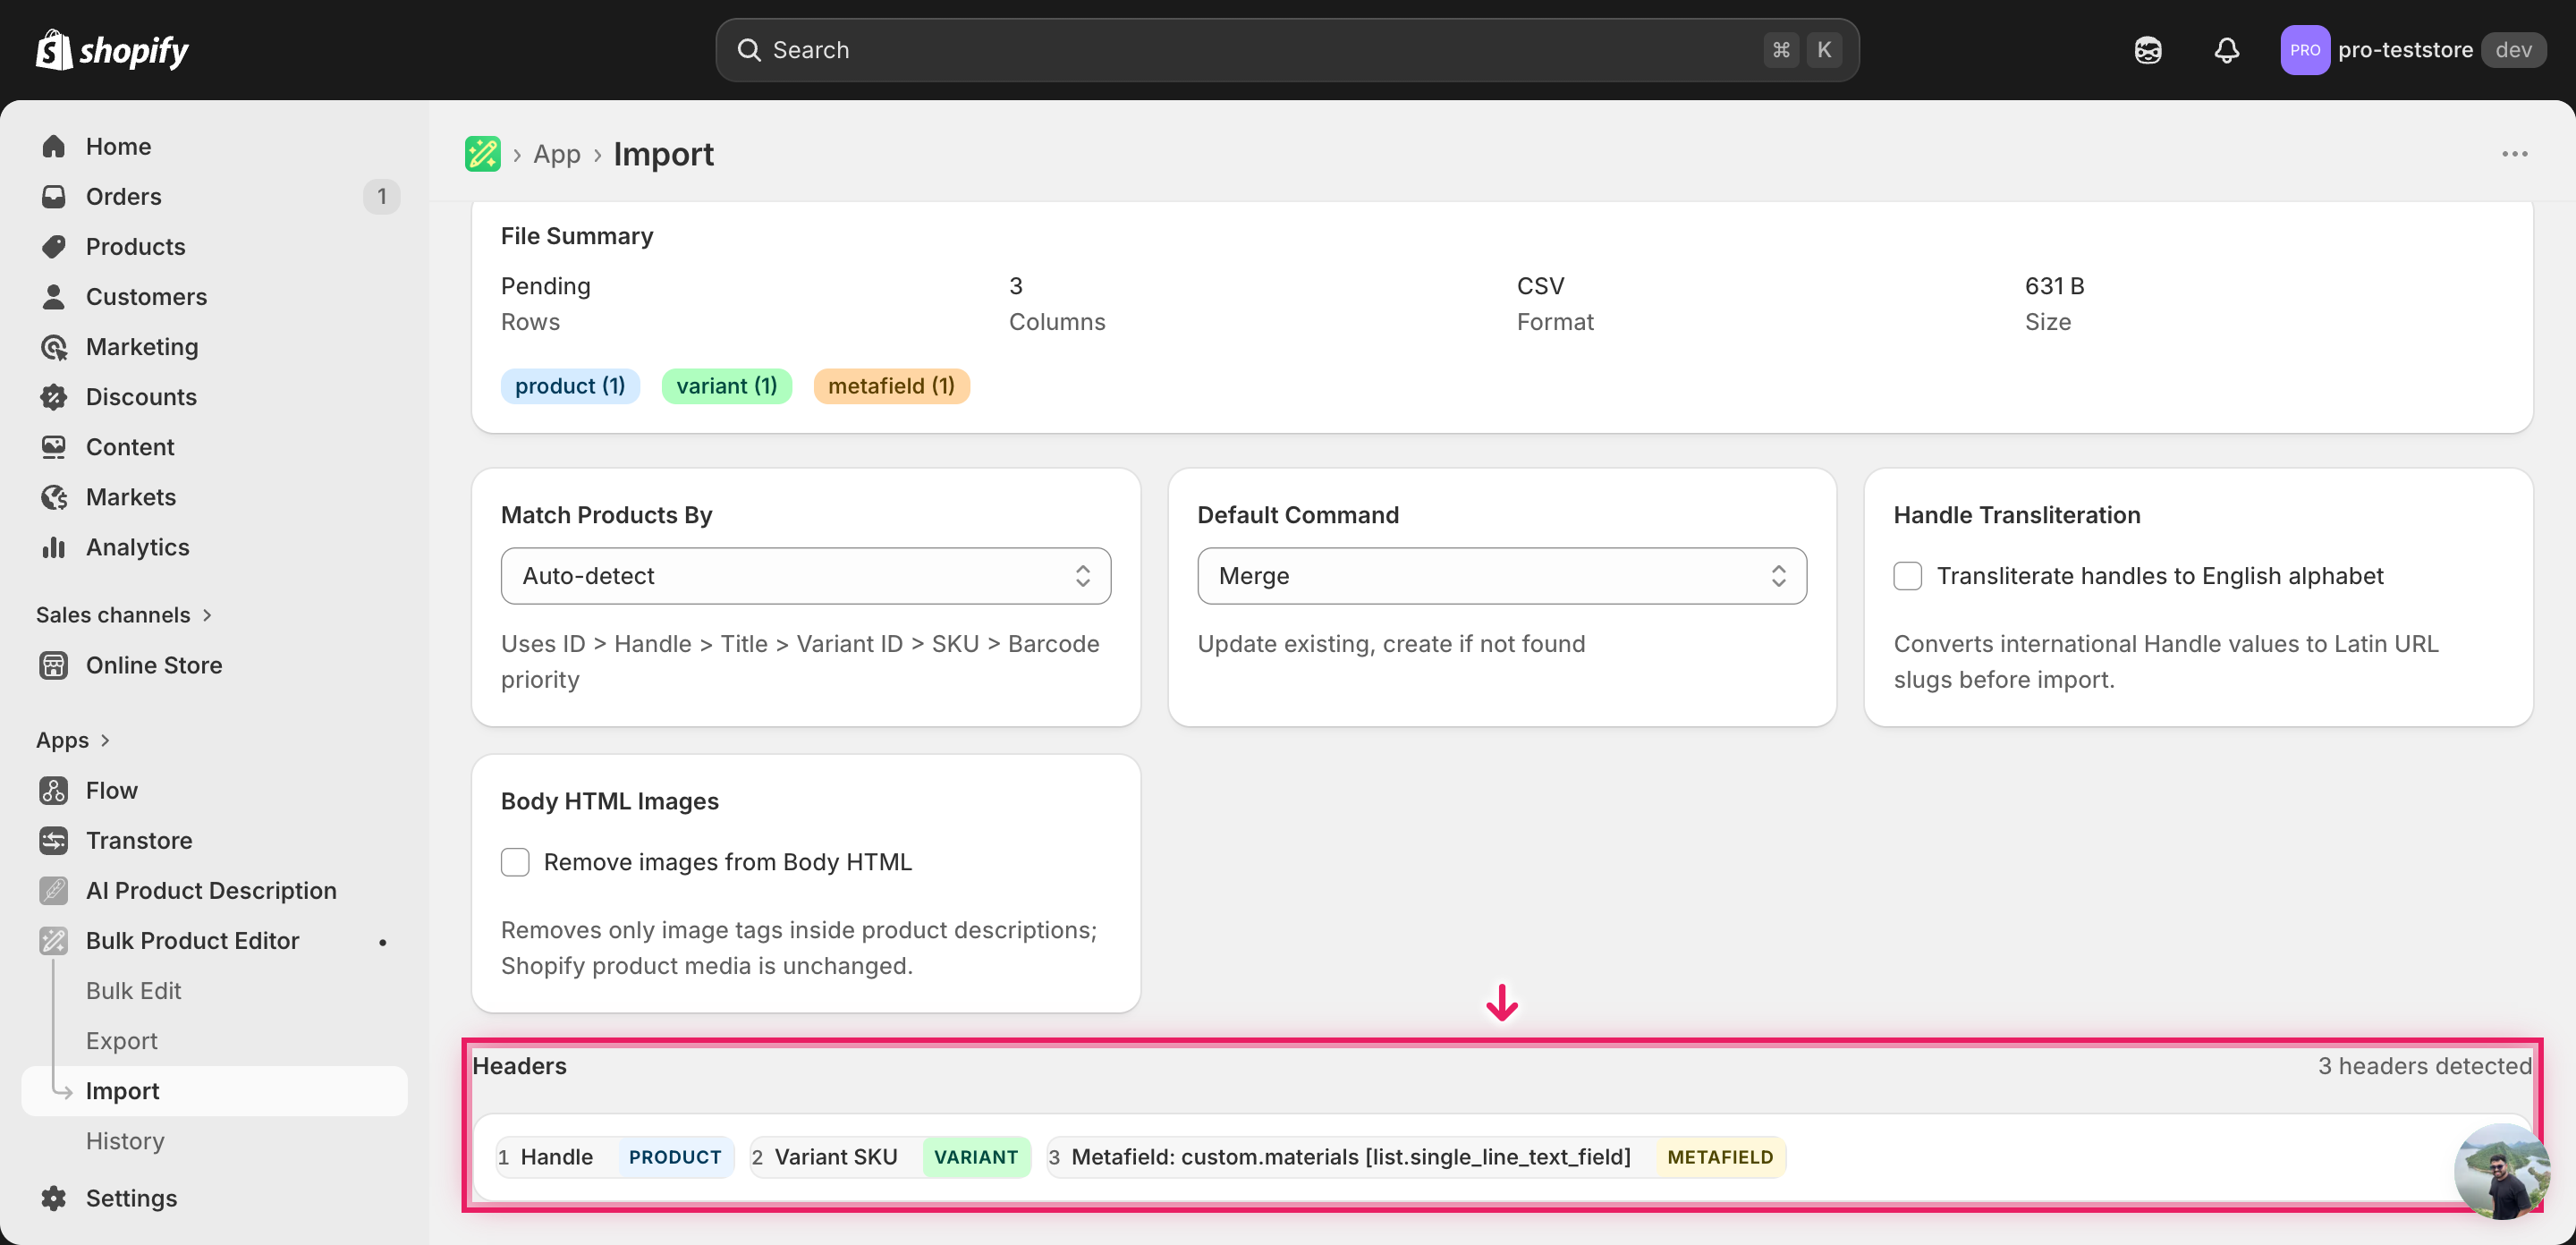Click the Search input field
Viewport: 2576px width, 1245px height.
tap(1286, 50)
